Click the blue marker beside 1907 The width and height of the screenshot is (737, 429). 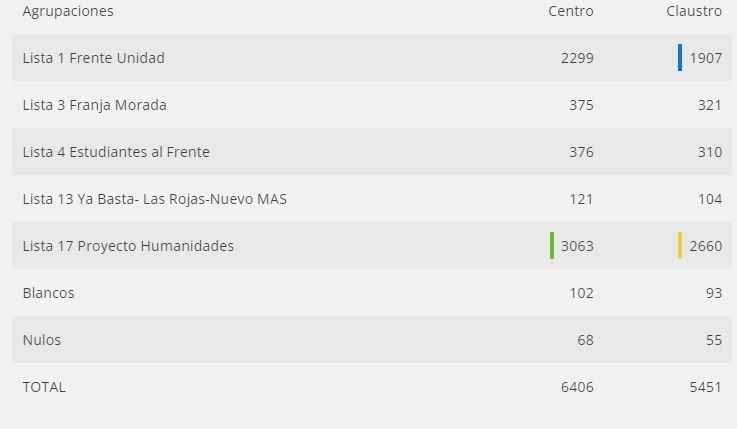tap(680, 58)
